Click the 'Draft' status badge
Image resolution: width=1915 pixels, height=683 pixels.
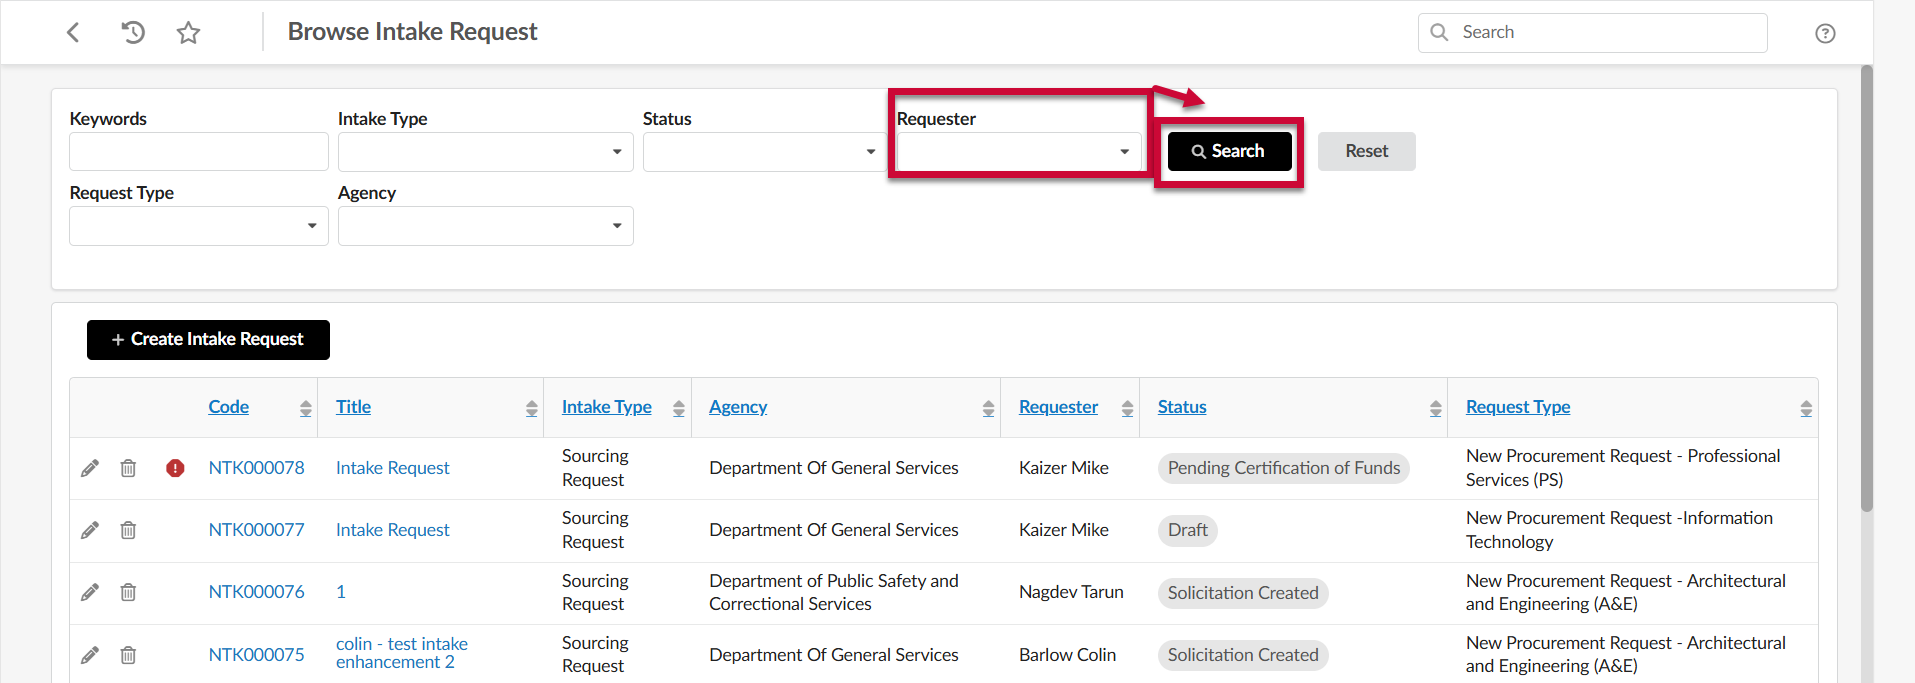click(x=1188, y=530)
